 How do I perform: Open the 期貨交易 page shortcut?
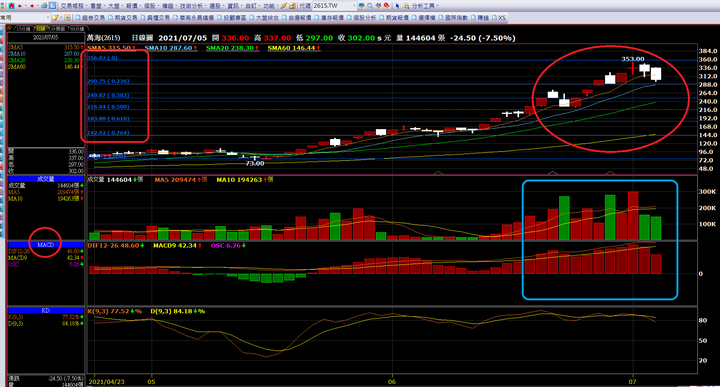123,17
